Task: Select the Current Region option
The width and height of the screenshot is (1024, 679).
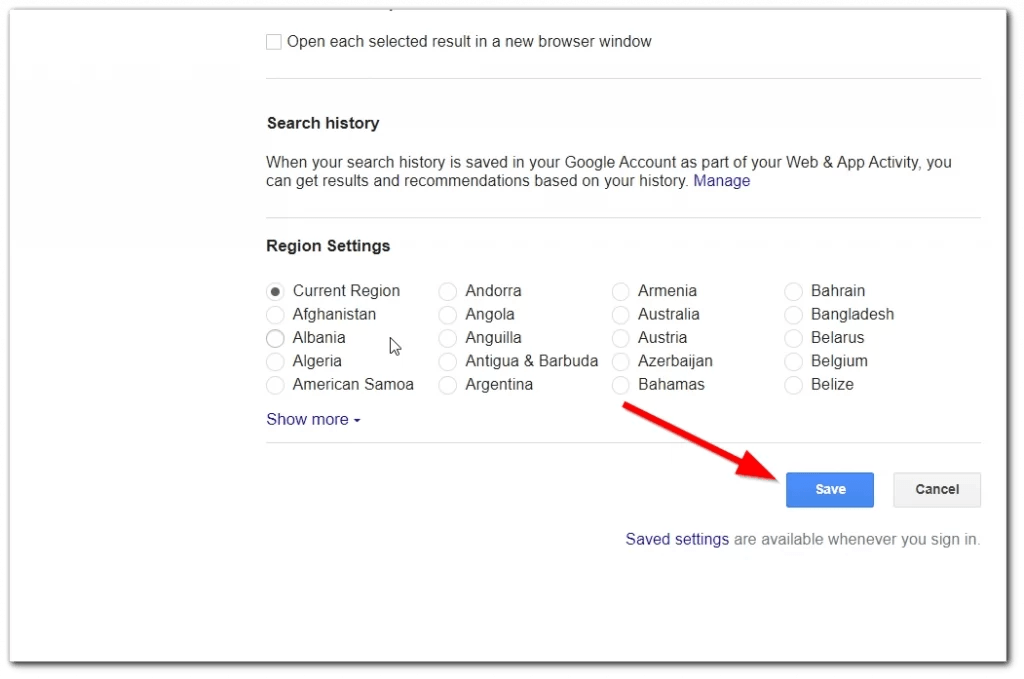Action: click(275, 290)
